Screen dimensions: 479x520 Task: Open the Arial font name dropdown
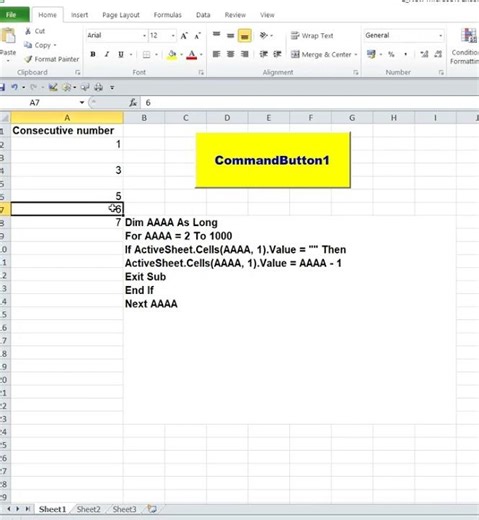pyautogui.click(x=144, y=36)
